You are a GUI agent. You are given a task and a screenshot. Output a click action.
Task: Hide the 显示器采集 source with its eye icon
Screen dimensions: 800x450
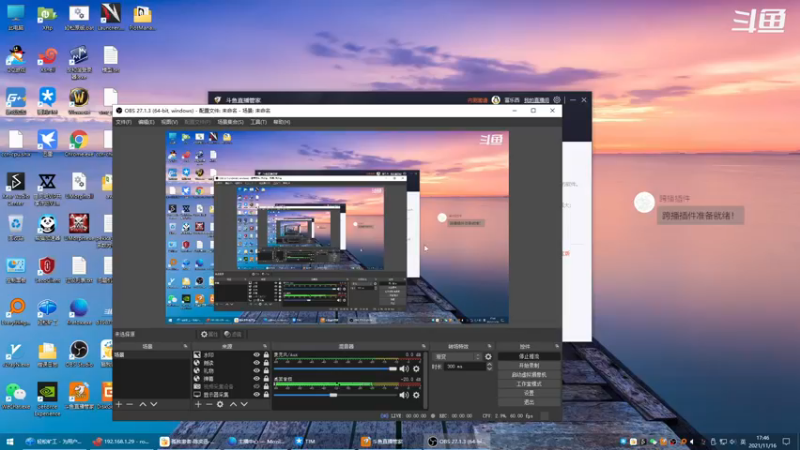257,394
